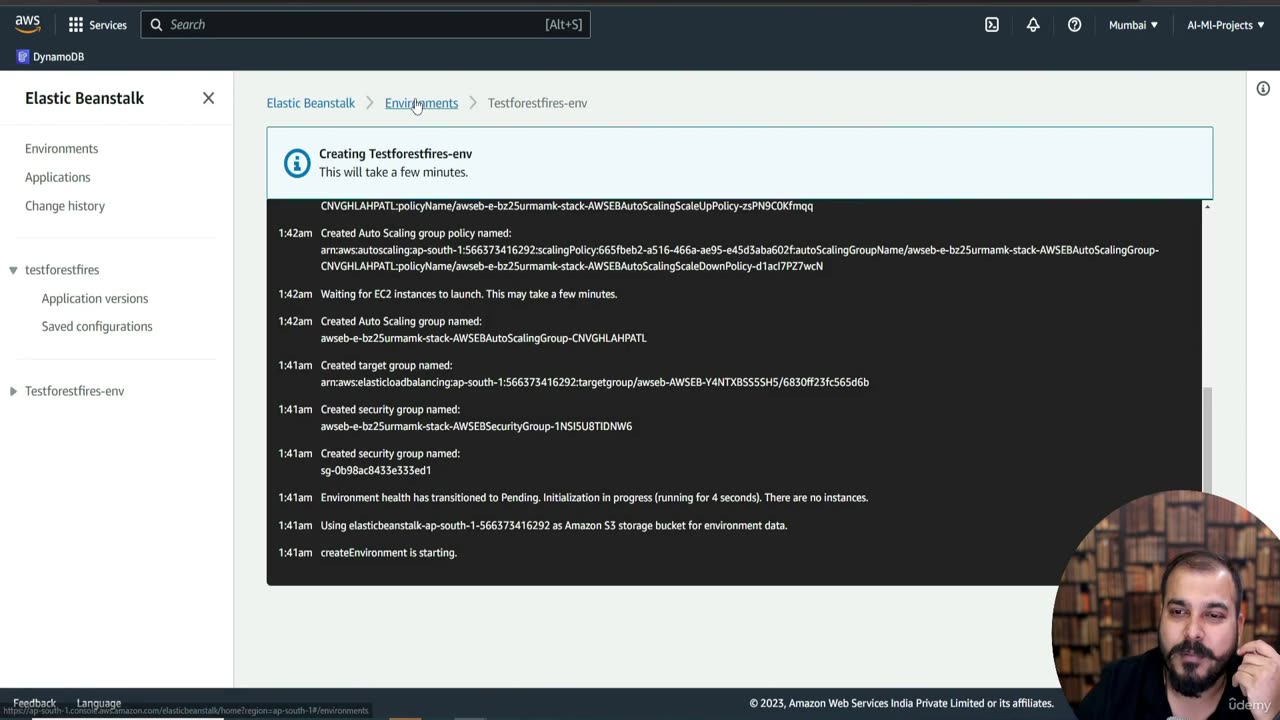Screen dimensions: 1280x720
Task: Select the 'Waiting for EC2 instances to launch' event
Action: (x=469, y=294)
